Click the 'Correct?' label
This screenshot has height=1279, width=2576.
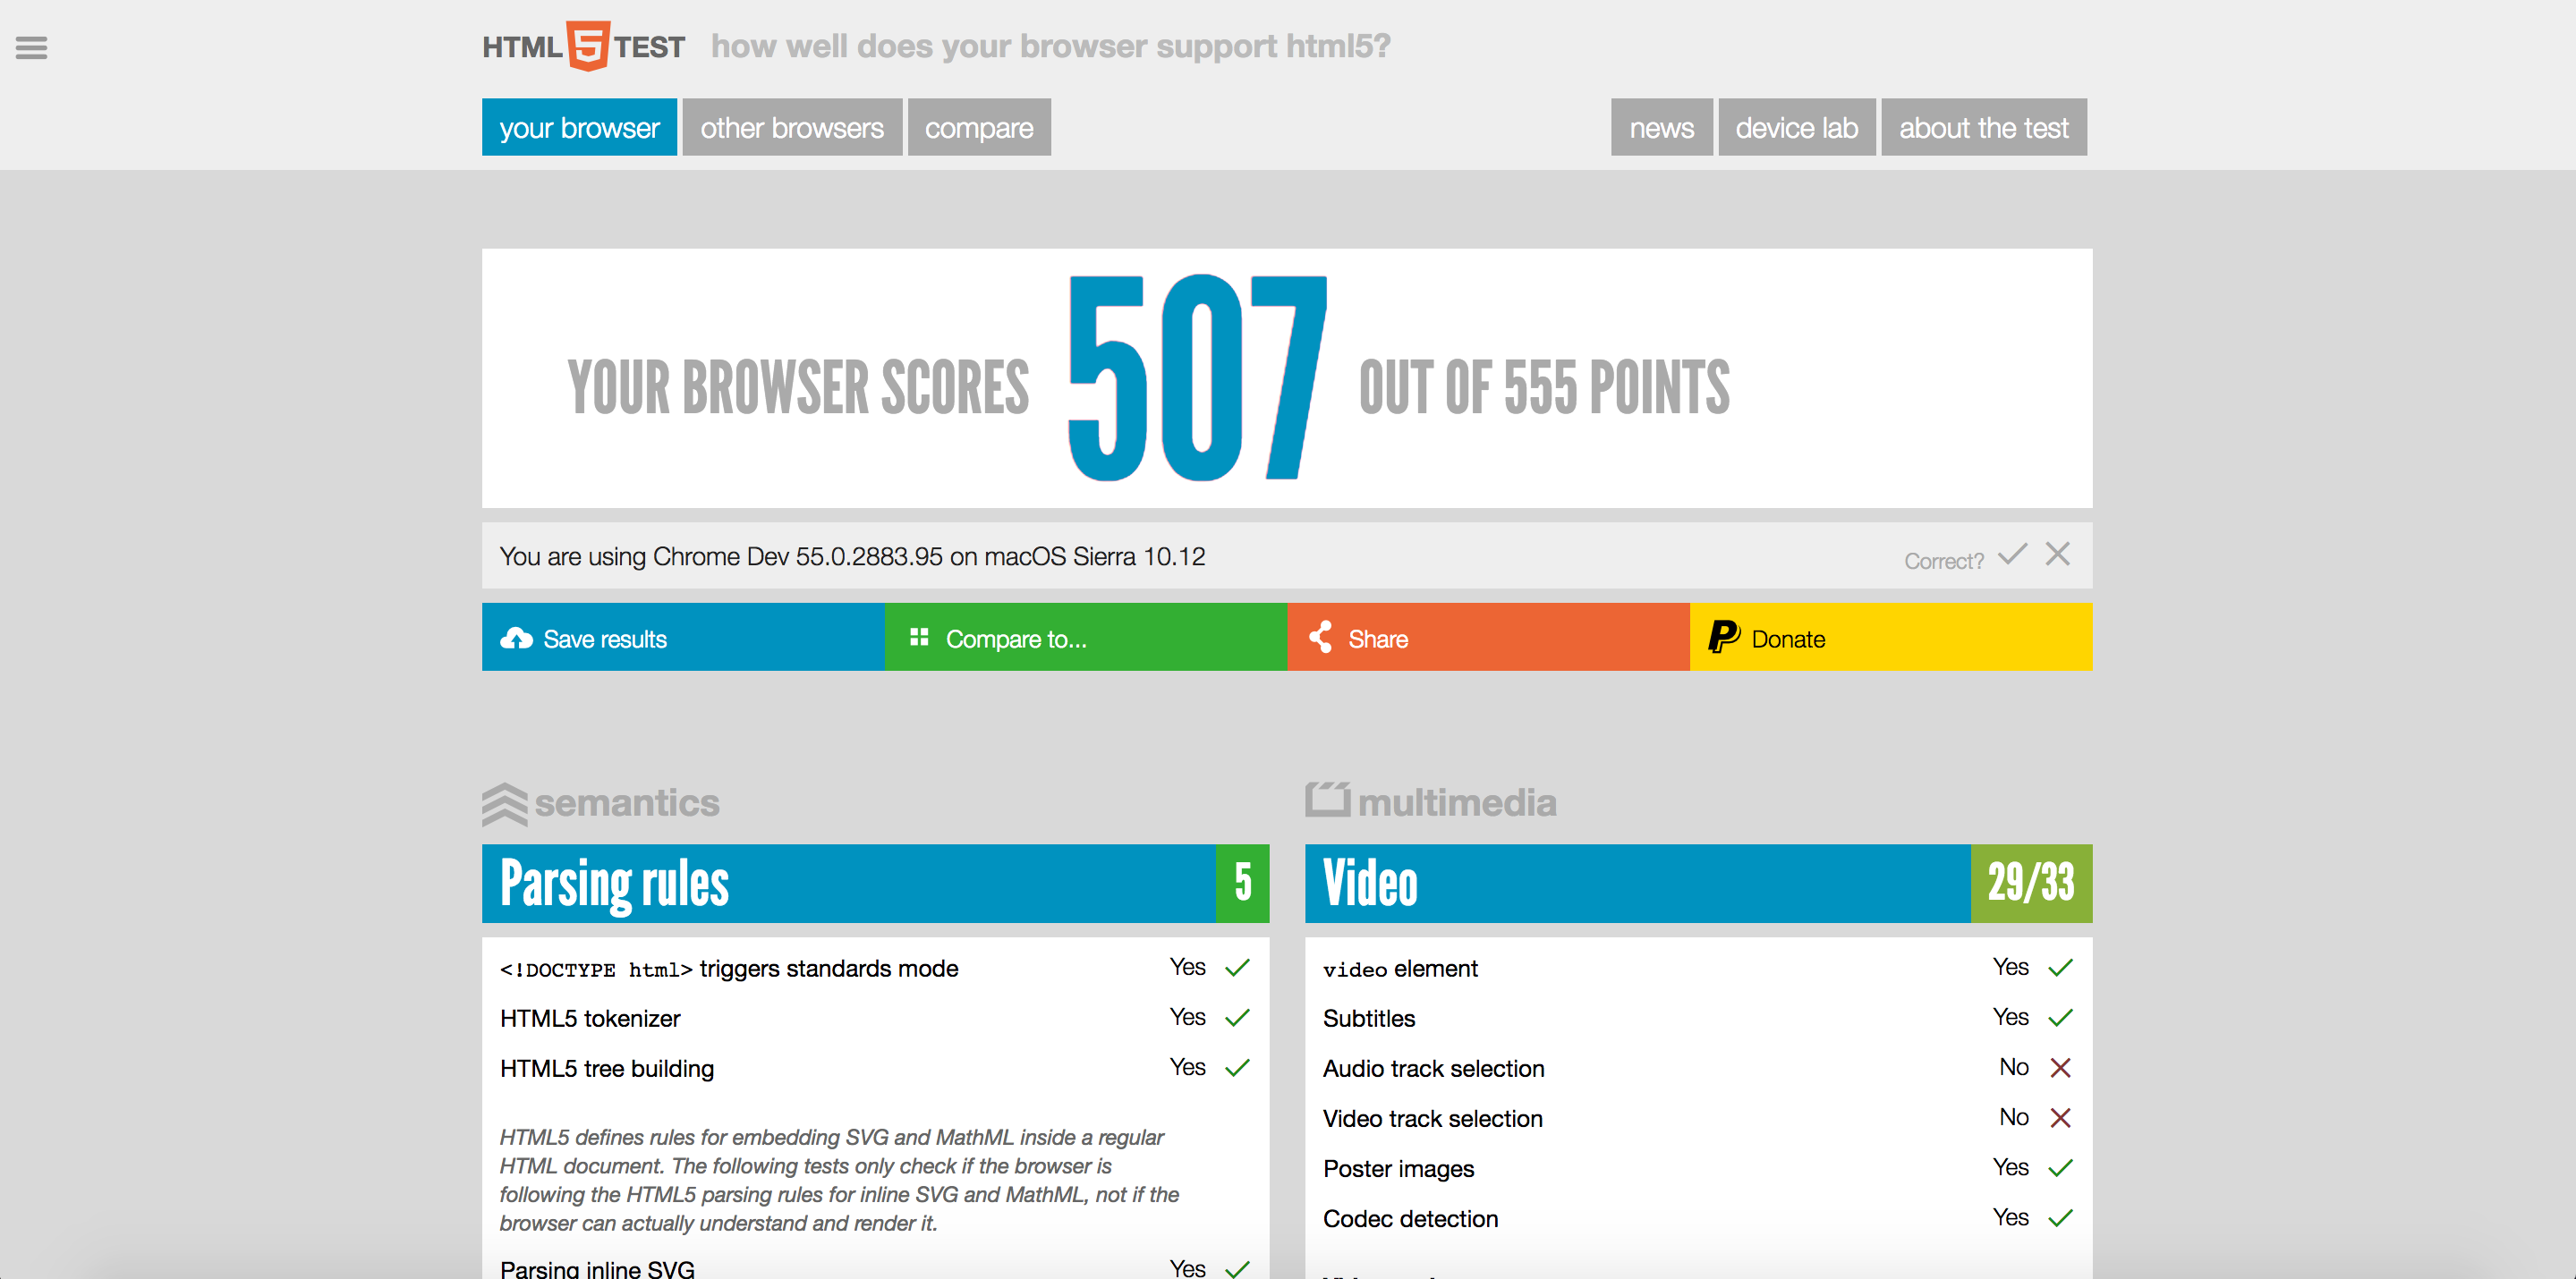pyautogui.click(x=1943, y=561)
